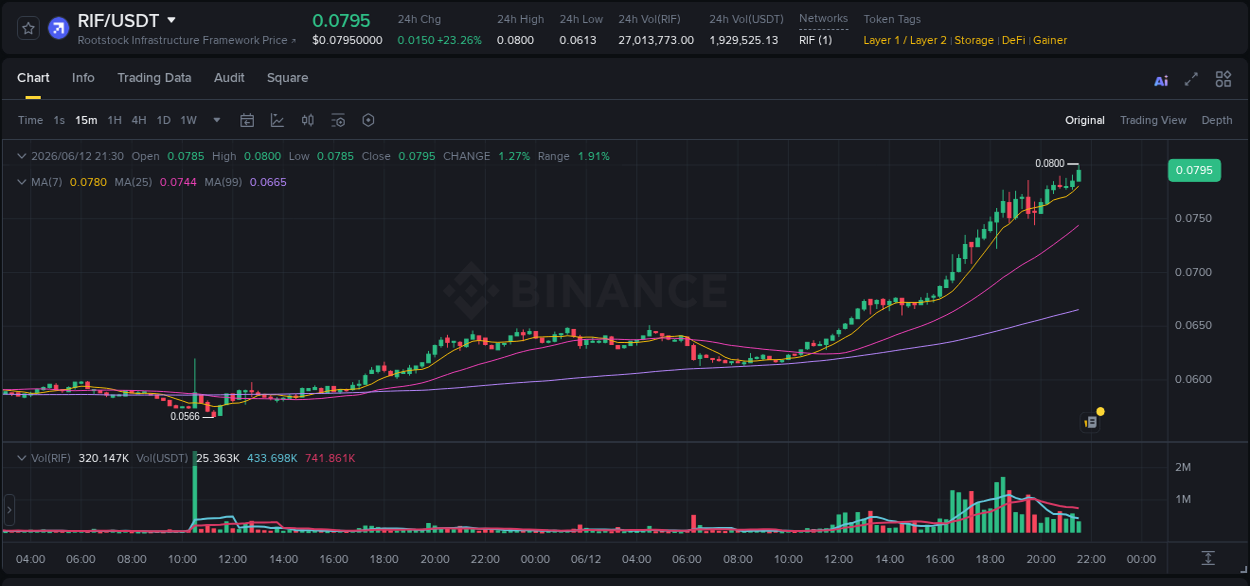
Task: Select the Time line chart interval
Action: click(30, 120)
